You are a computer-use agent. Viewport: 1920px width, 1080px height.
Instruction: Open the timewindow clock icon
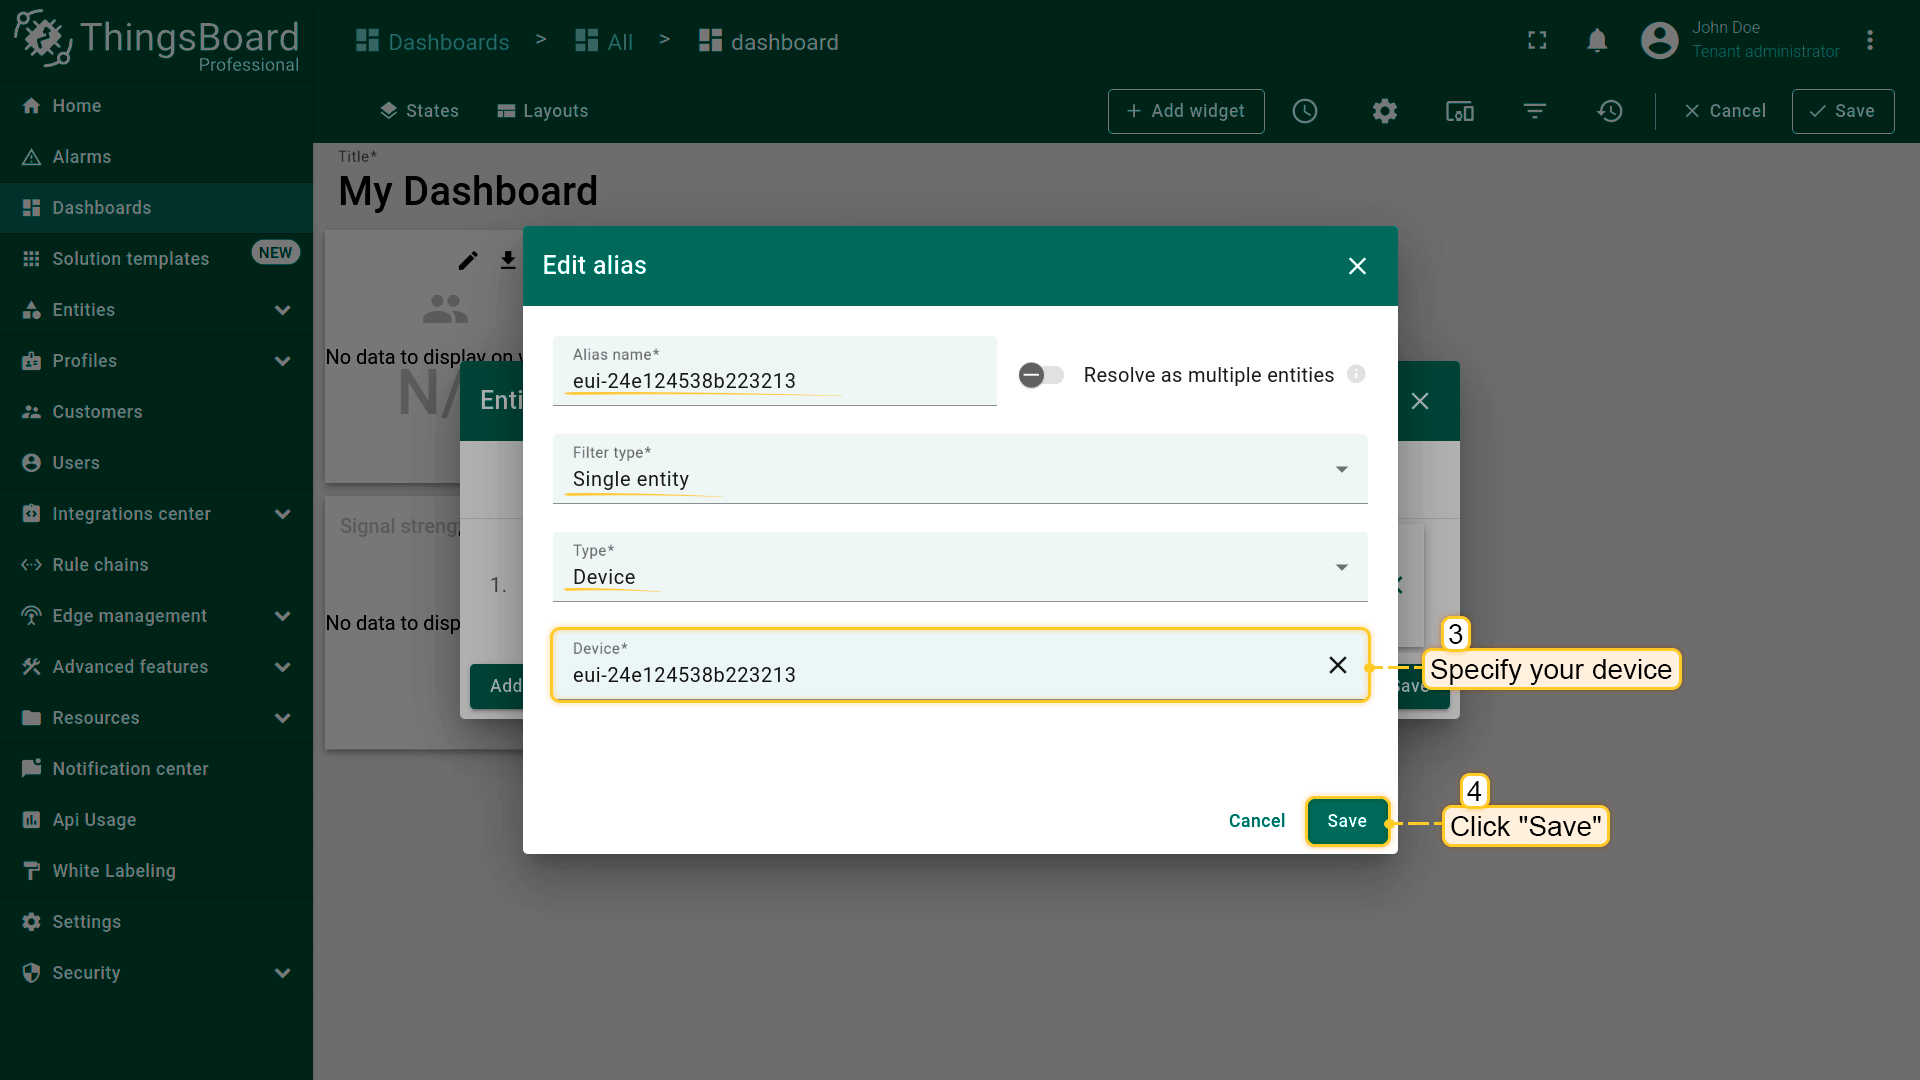[x=1305, y=111]
